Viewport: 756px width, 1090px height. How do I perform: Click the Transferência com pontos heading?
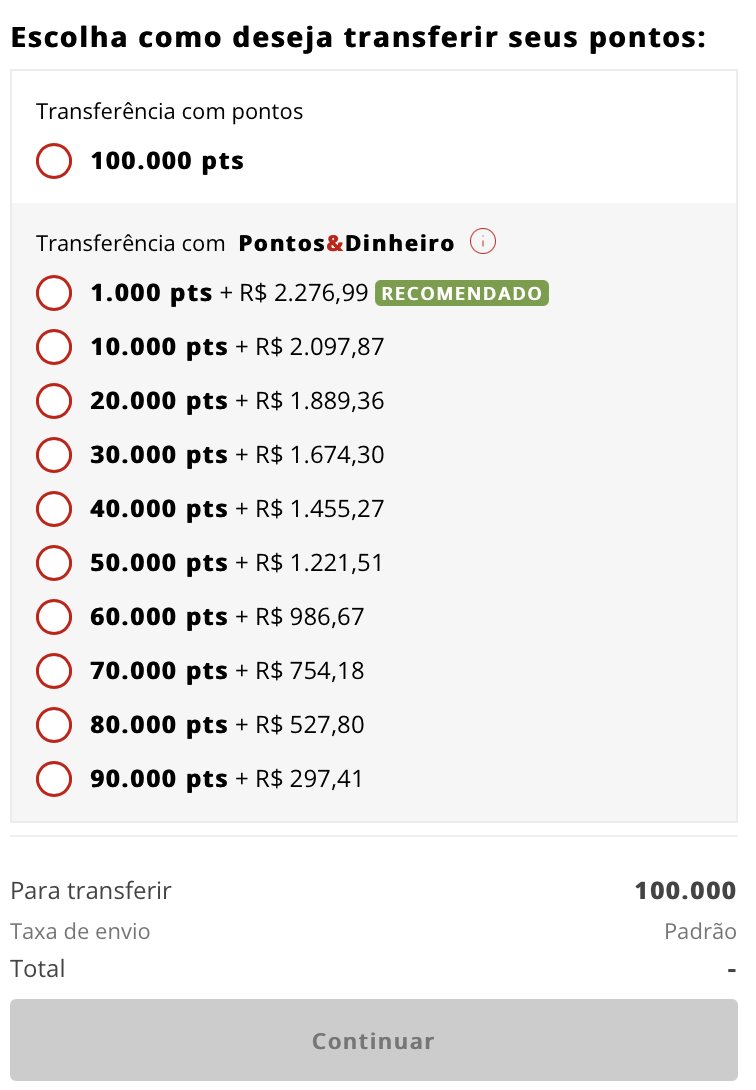pos(169,111)
